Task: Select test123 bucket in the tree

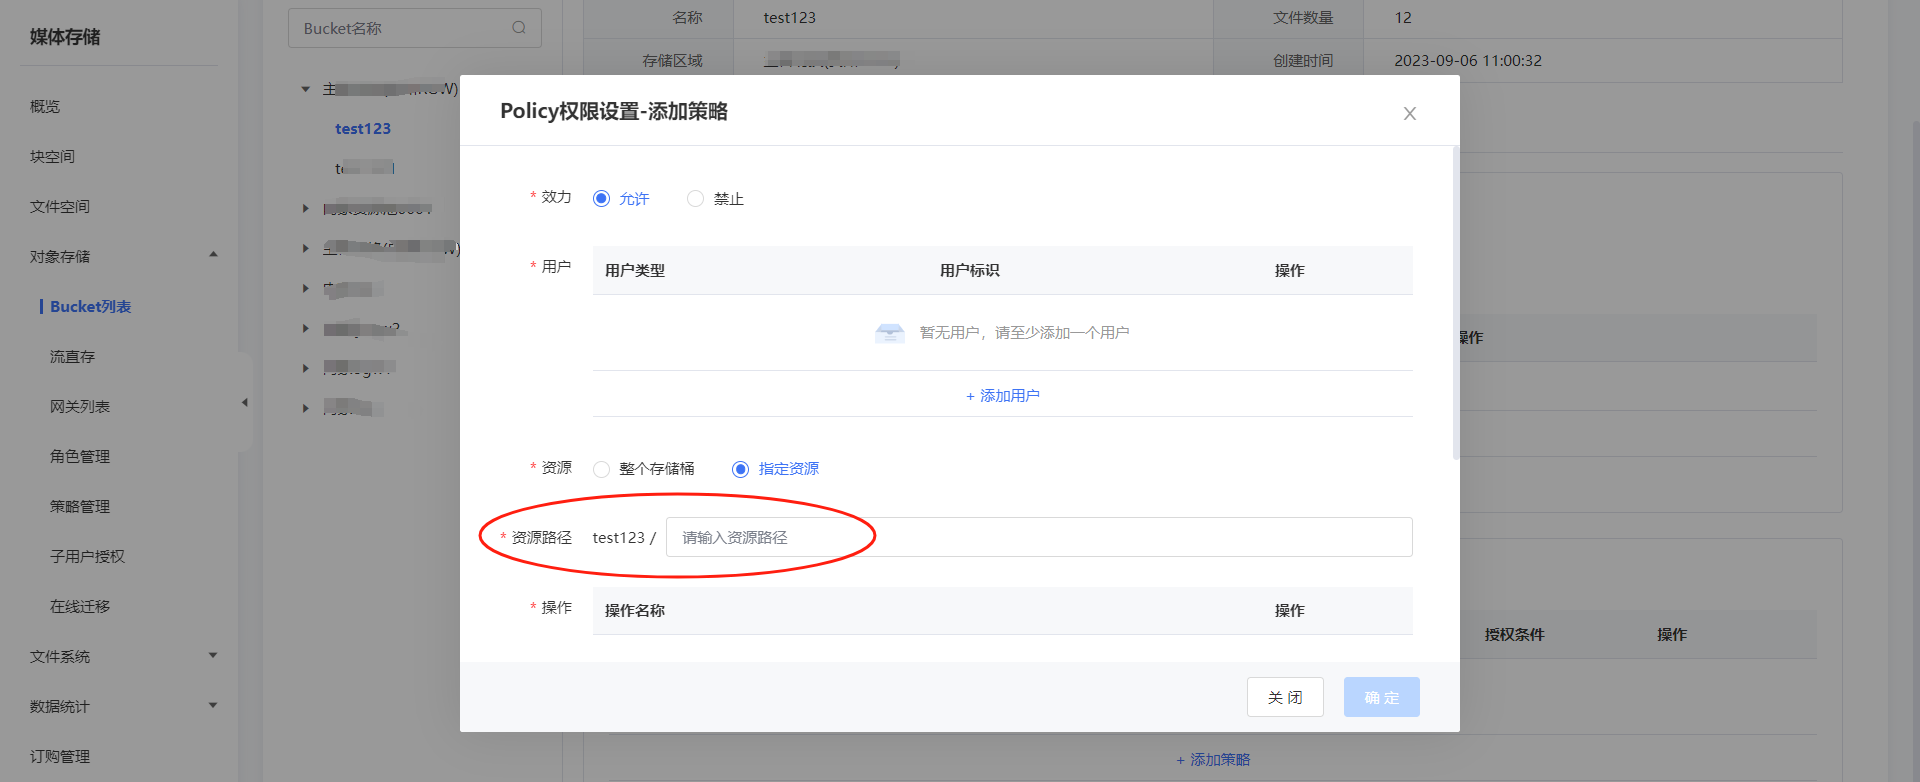Action: click(363, 129)
